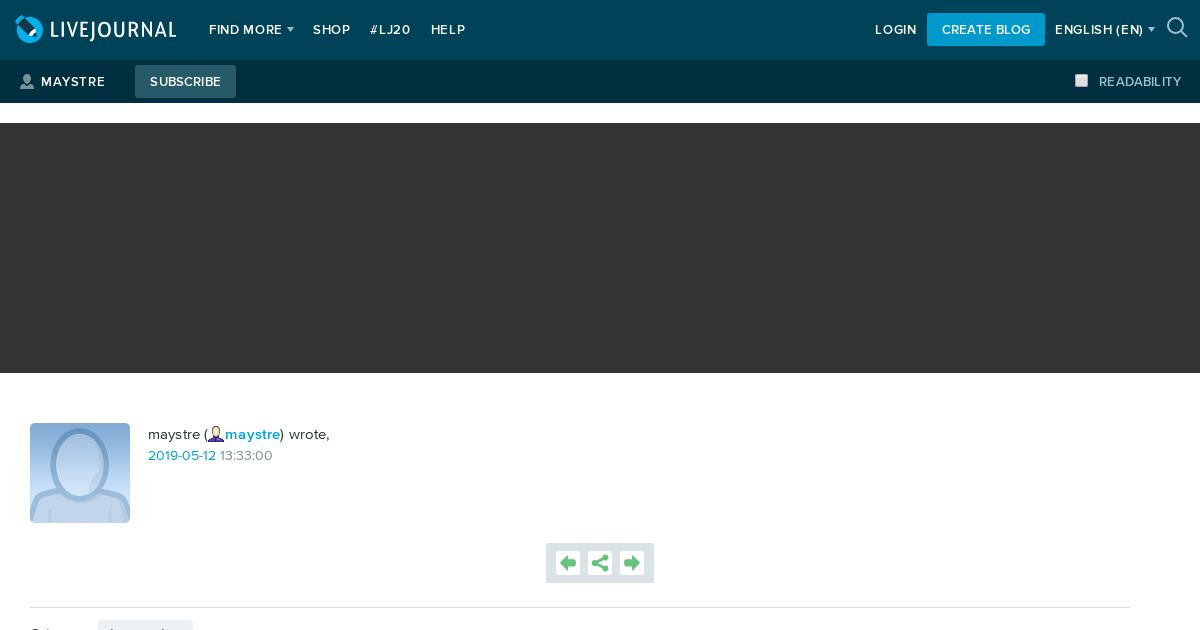
Task: Click the Login link
Action: tap(896, 30)
